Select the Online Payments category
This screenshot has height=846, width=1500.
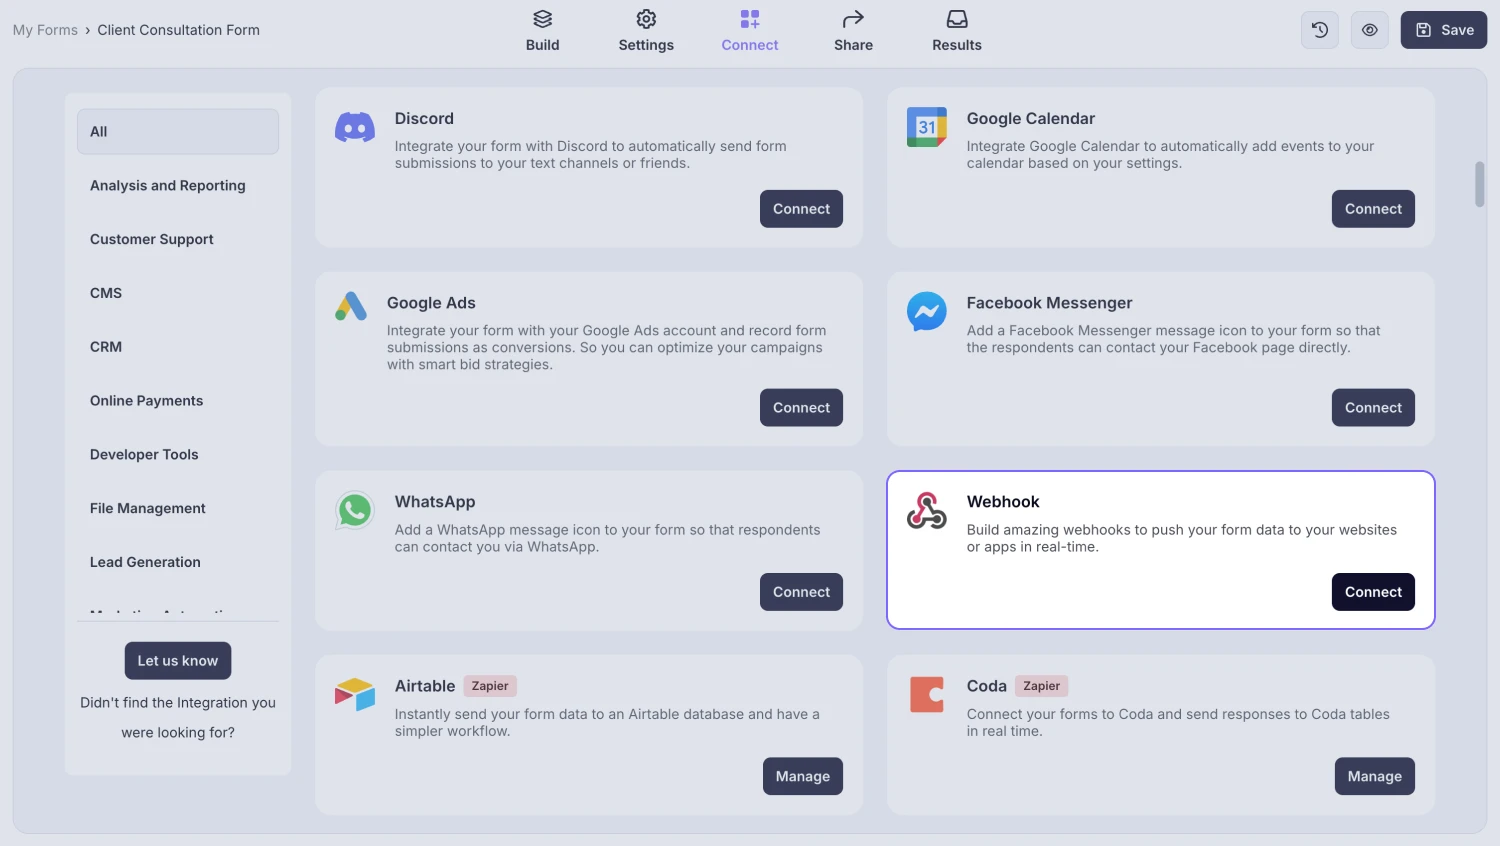(x=146, y=400)
